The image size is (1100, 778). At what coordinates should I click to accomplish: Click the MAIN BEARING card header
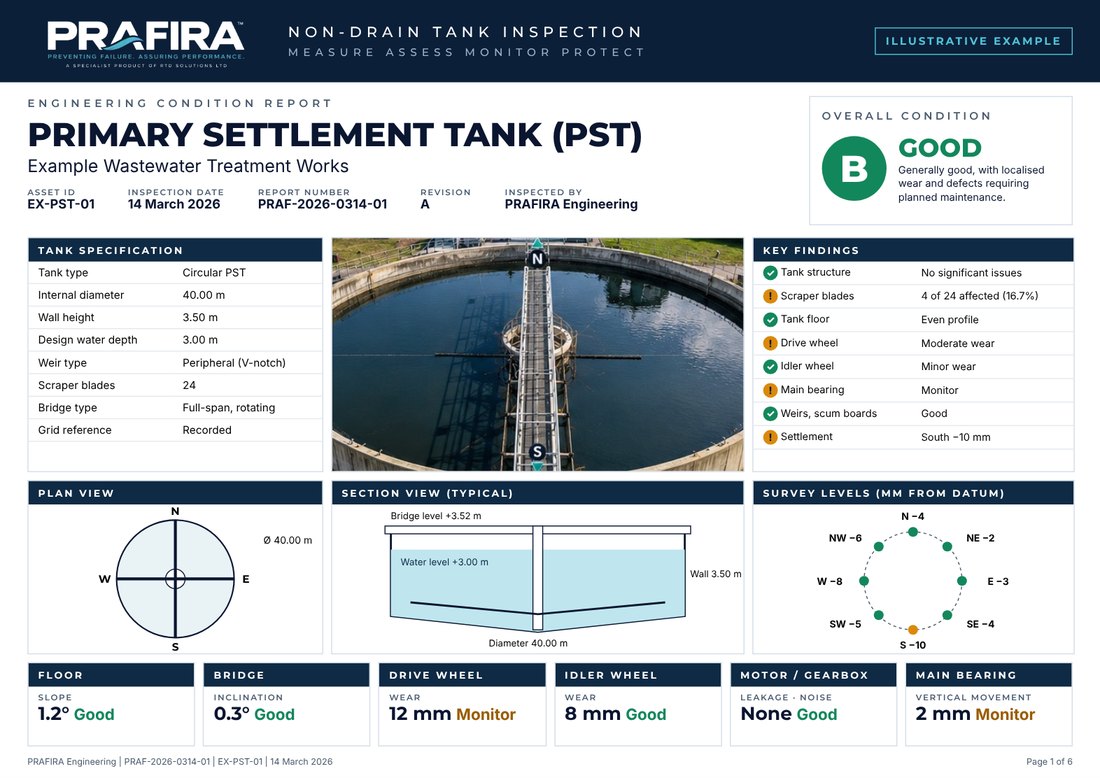pos(989,675)
